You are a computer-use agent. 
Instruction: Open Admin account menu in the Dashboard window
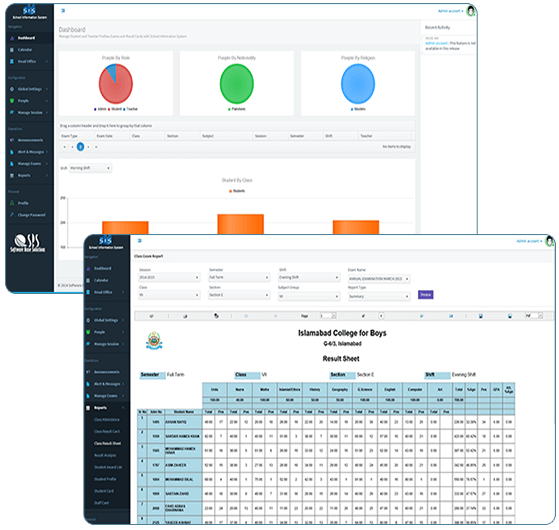450,11
